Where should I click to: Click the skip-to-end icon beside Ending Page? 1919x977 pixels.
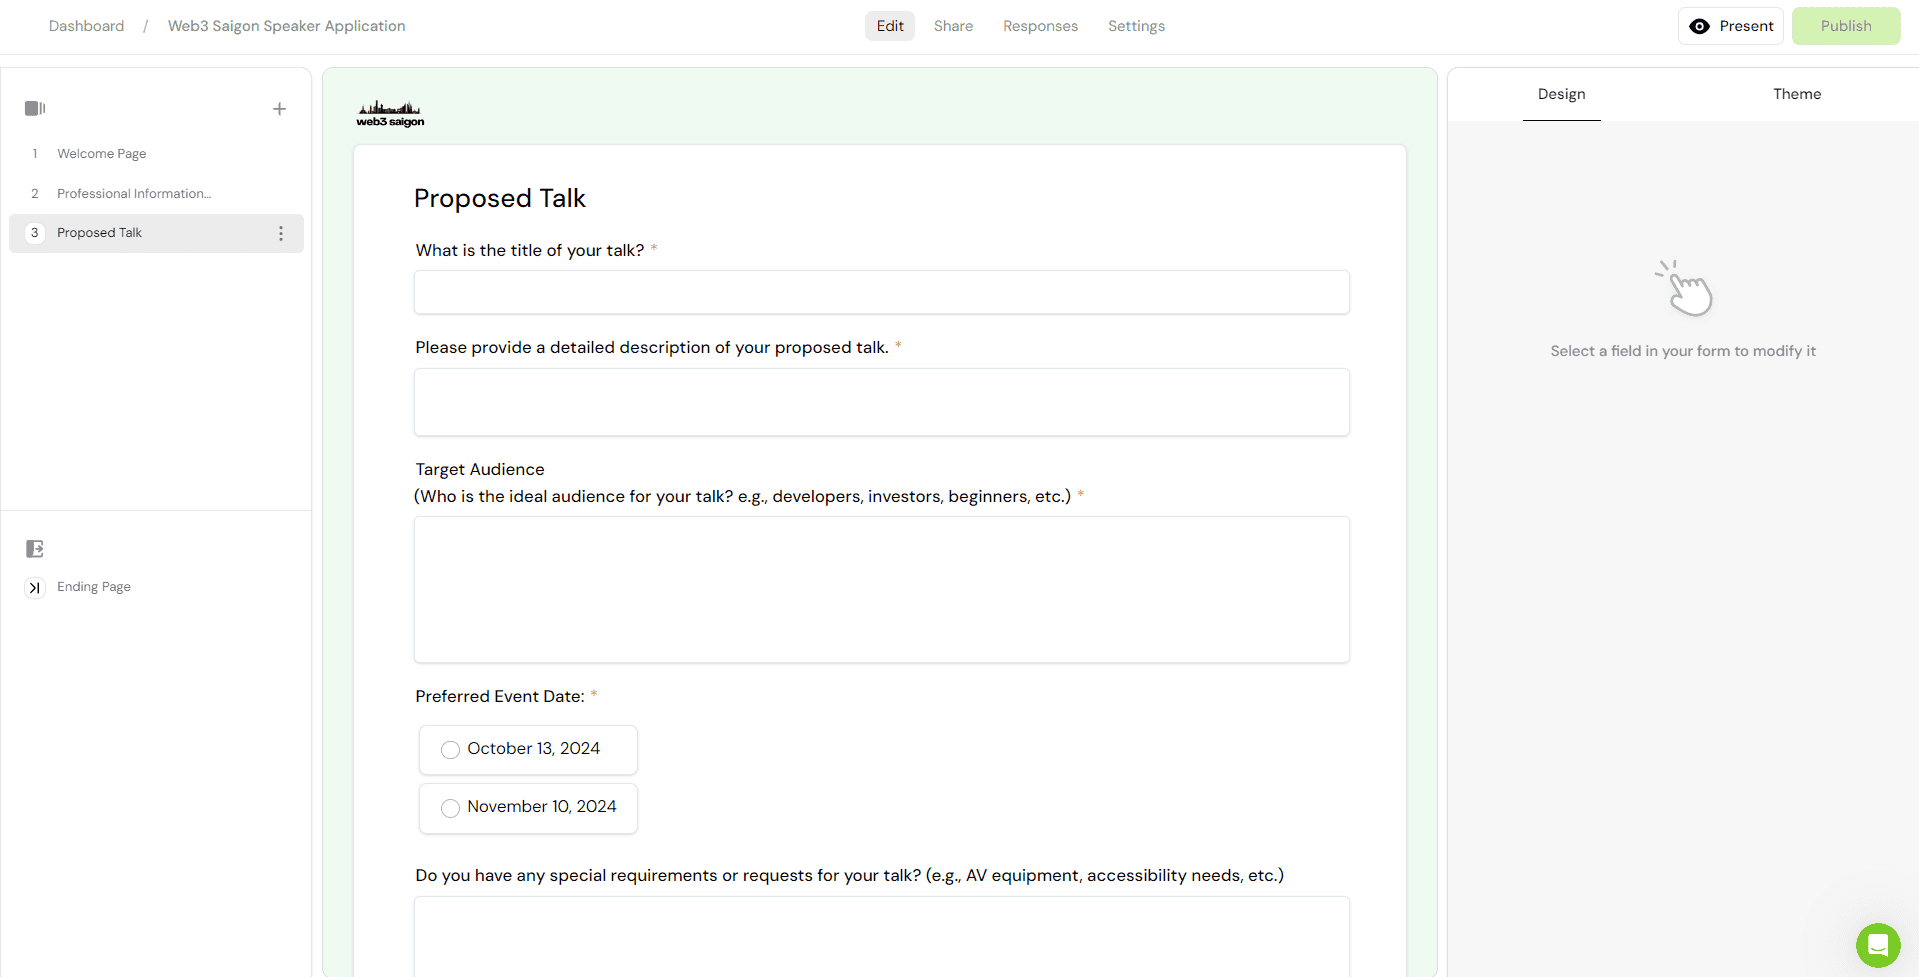35,588
